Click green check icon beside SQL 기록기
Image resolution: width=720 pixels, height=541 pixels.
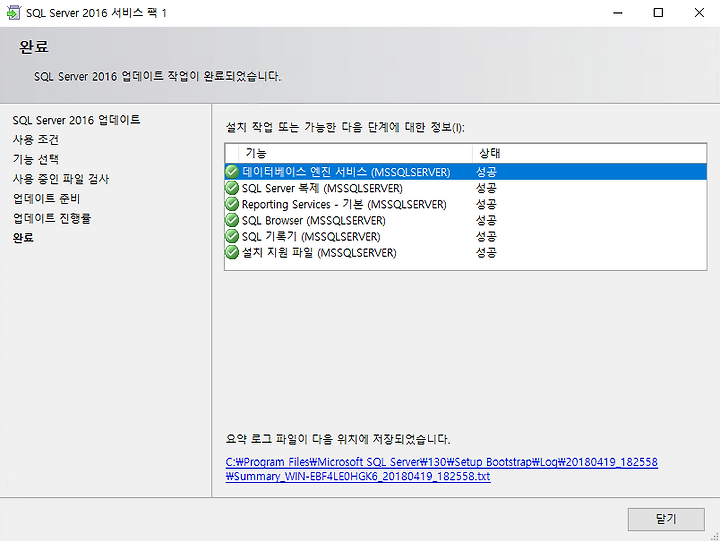[232, 236]
